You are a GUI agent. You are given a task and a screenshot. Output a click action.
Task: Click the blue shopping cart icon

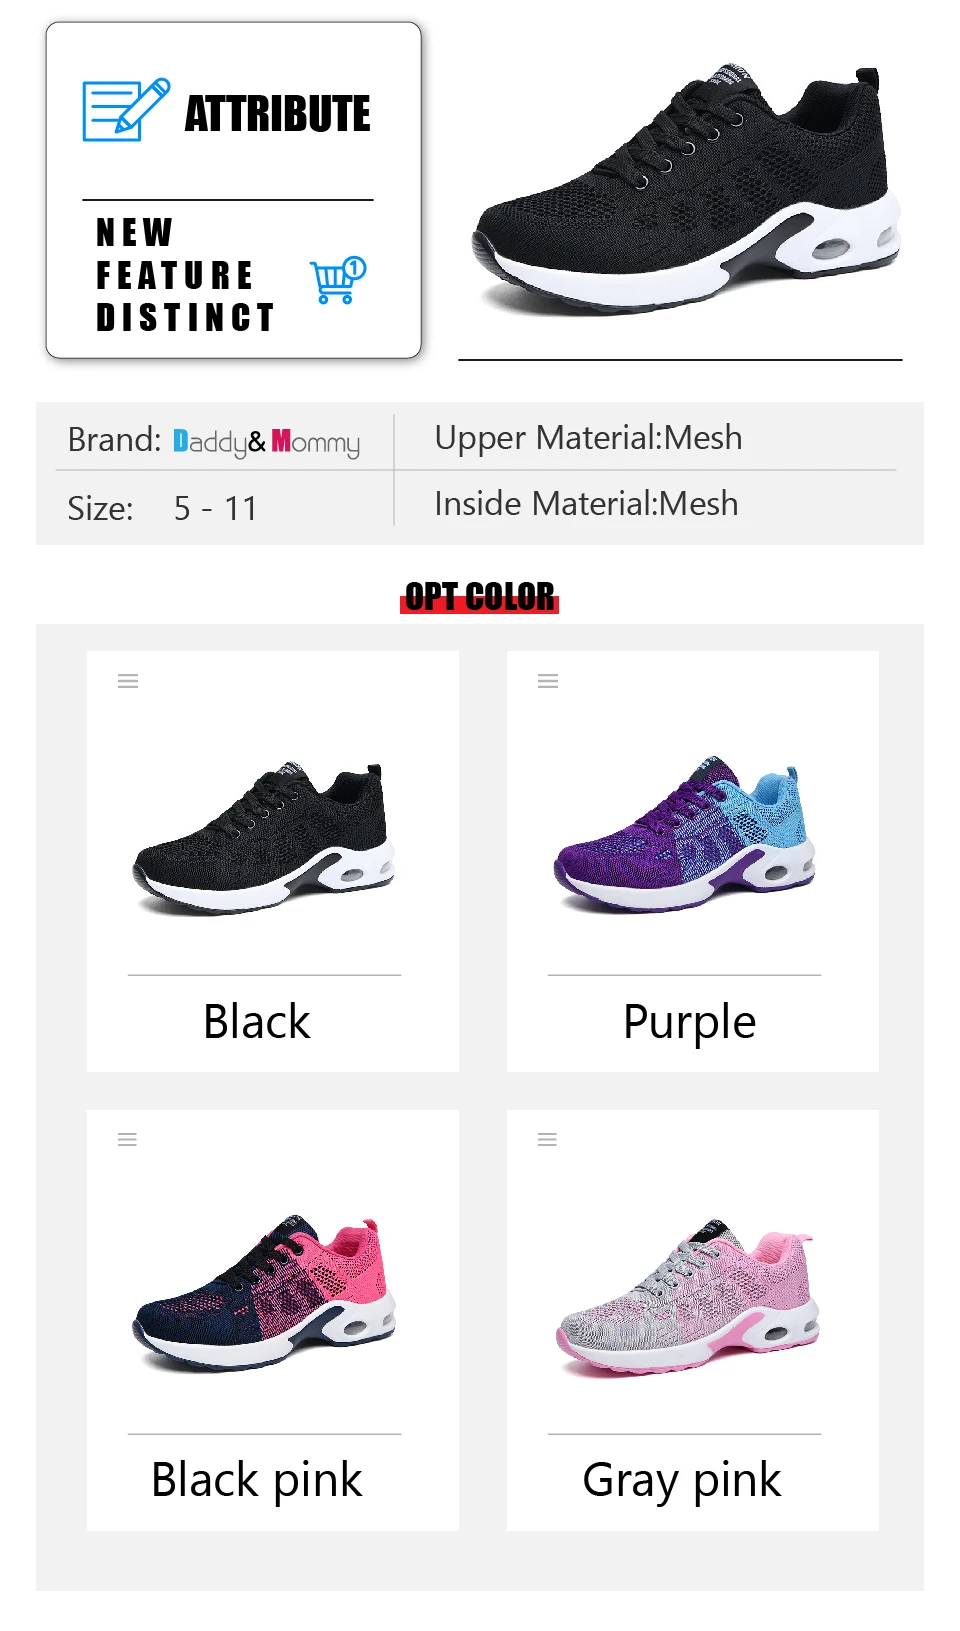pos(338,280)
